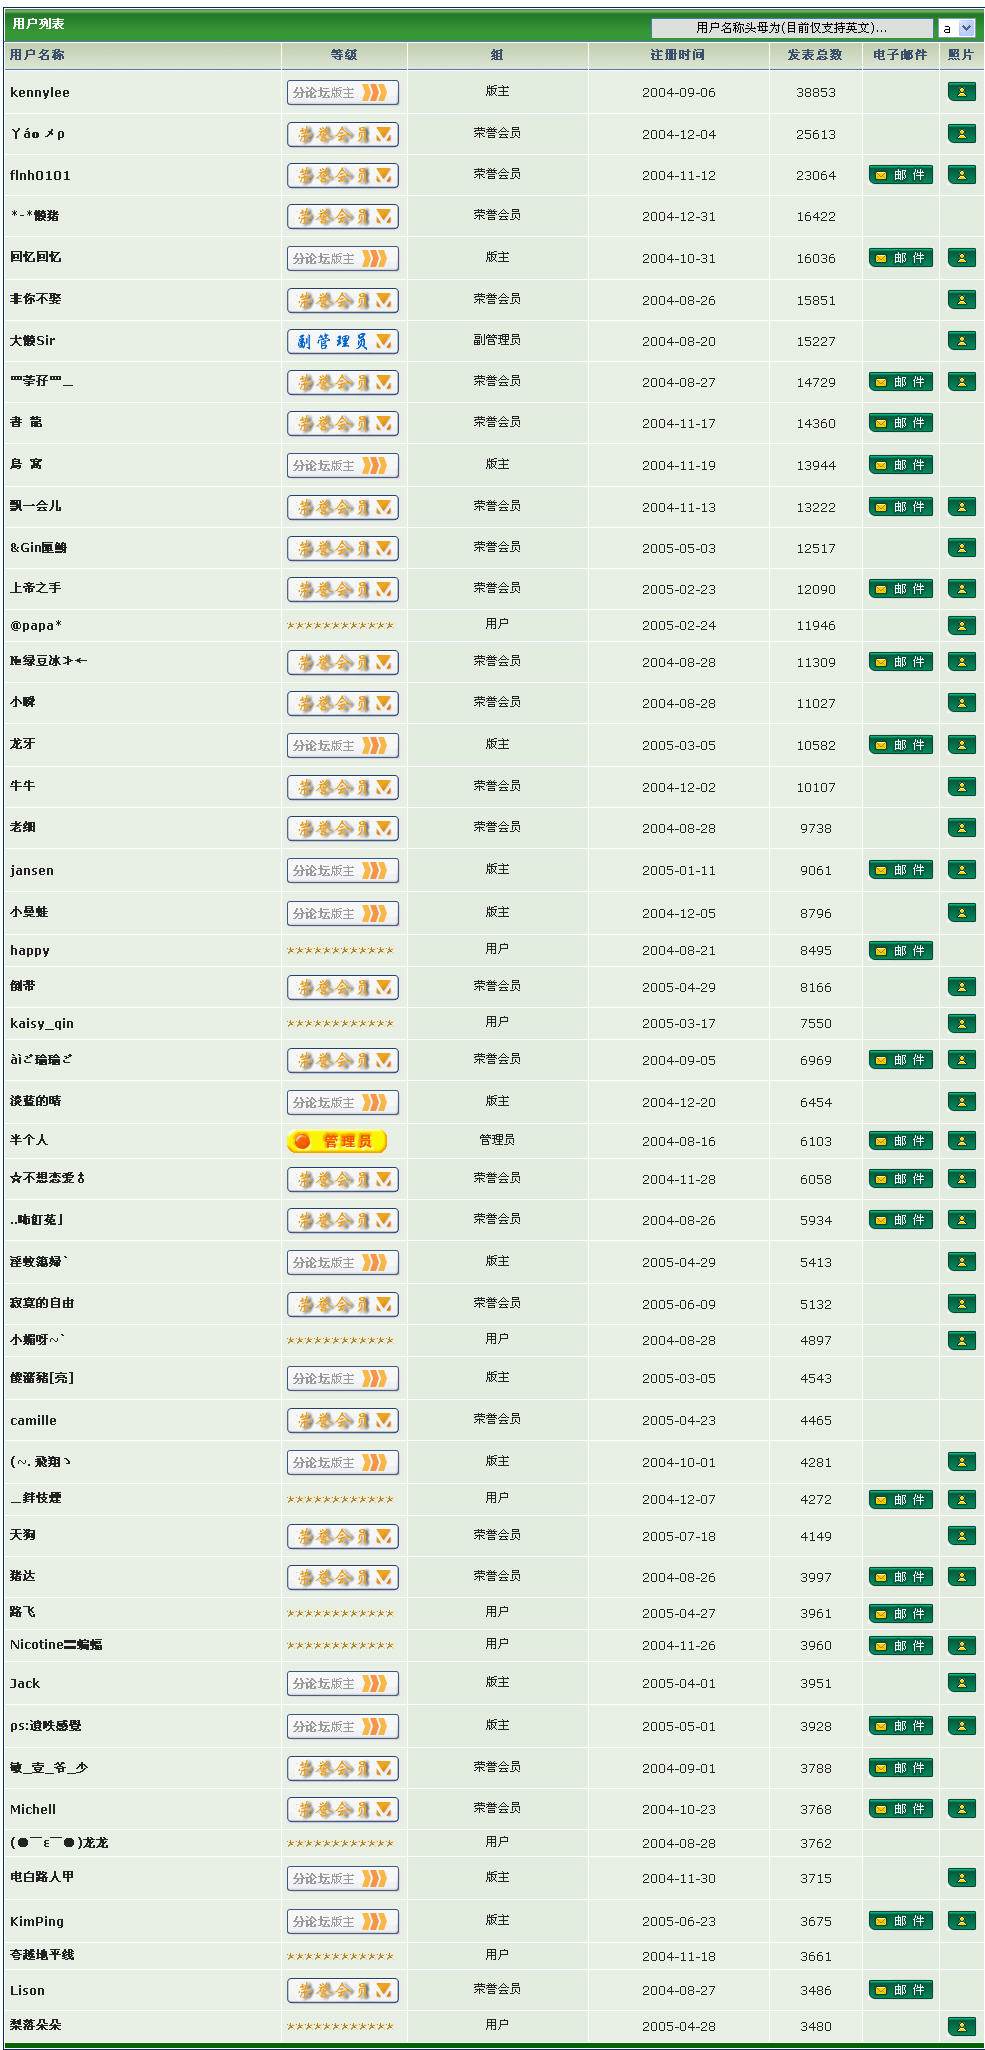
Task: Open user profile link Michell
Action: pos(33,1809)
